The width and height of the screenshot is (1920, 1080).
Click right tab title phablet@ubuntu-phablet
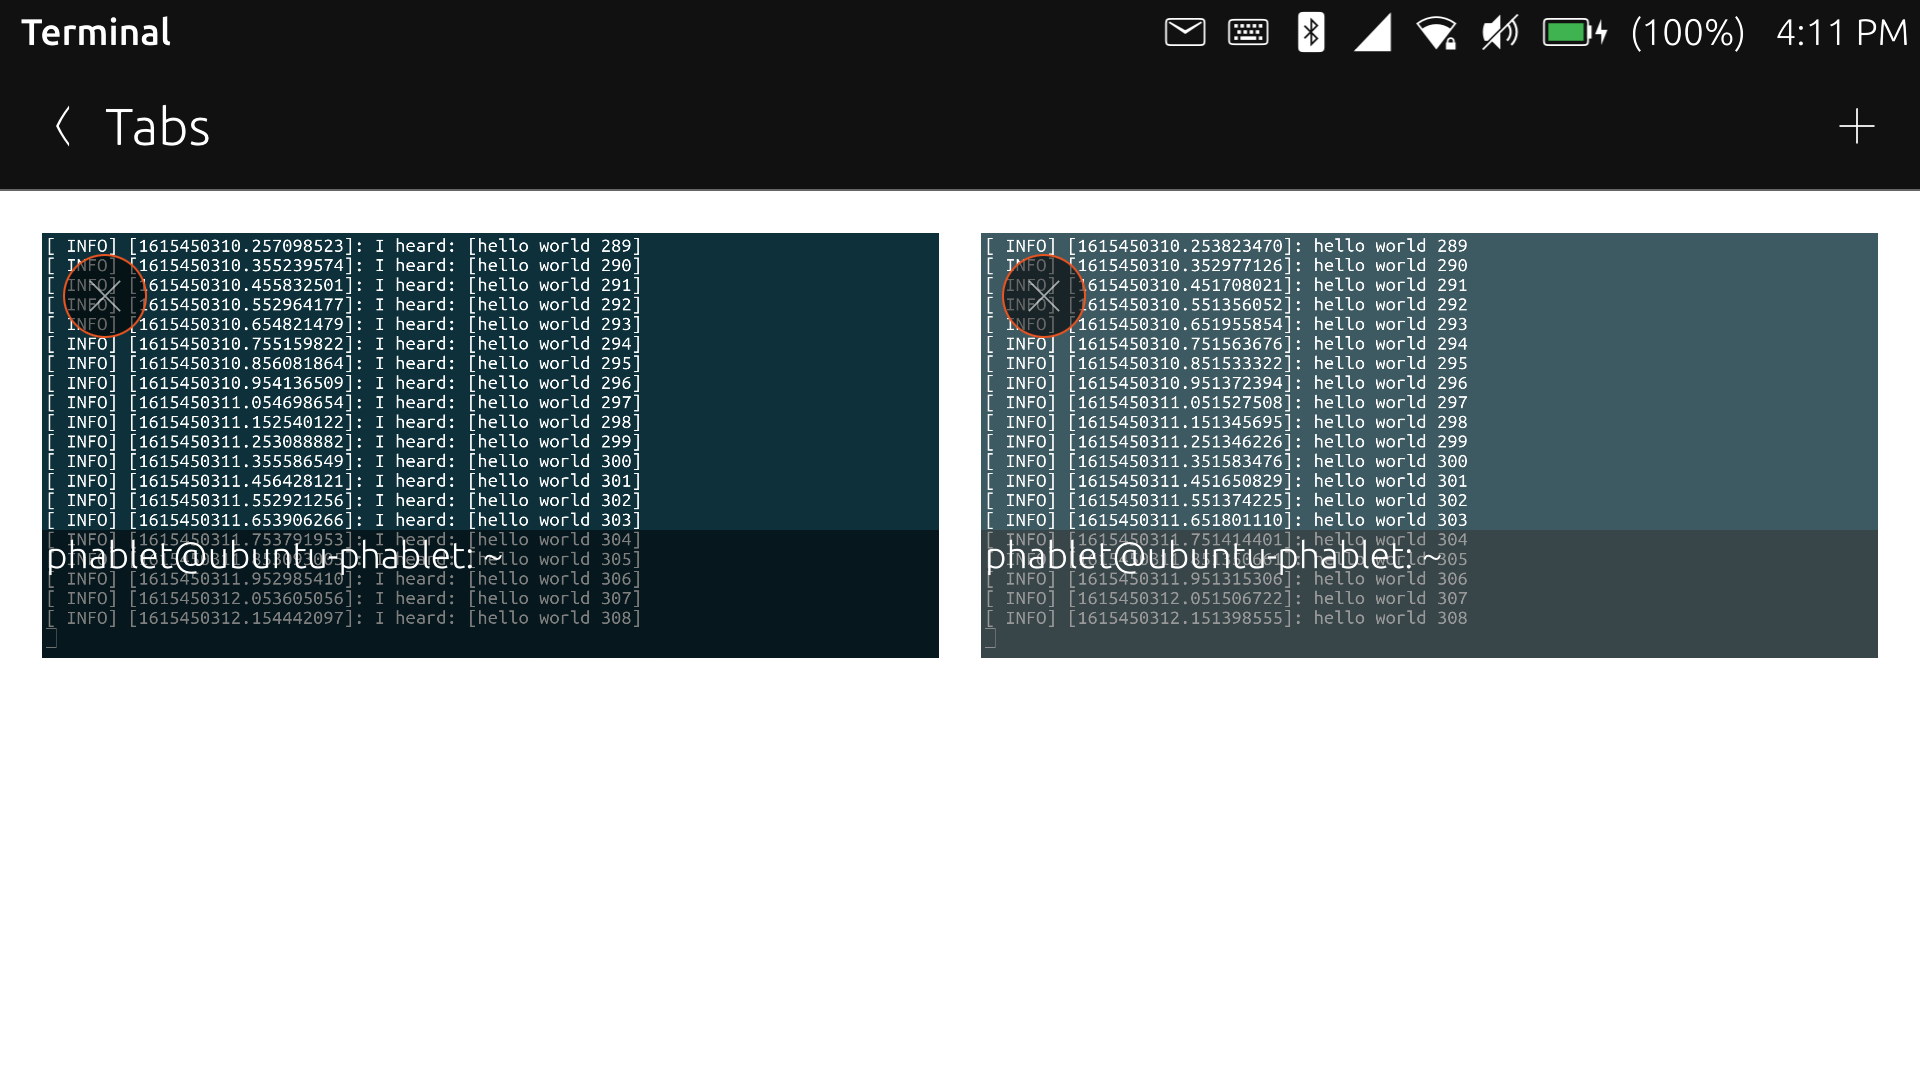click(1213, 556)
